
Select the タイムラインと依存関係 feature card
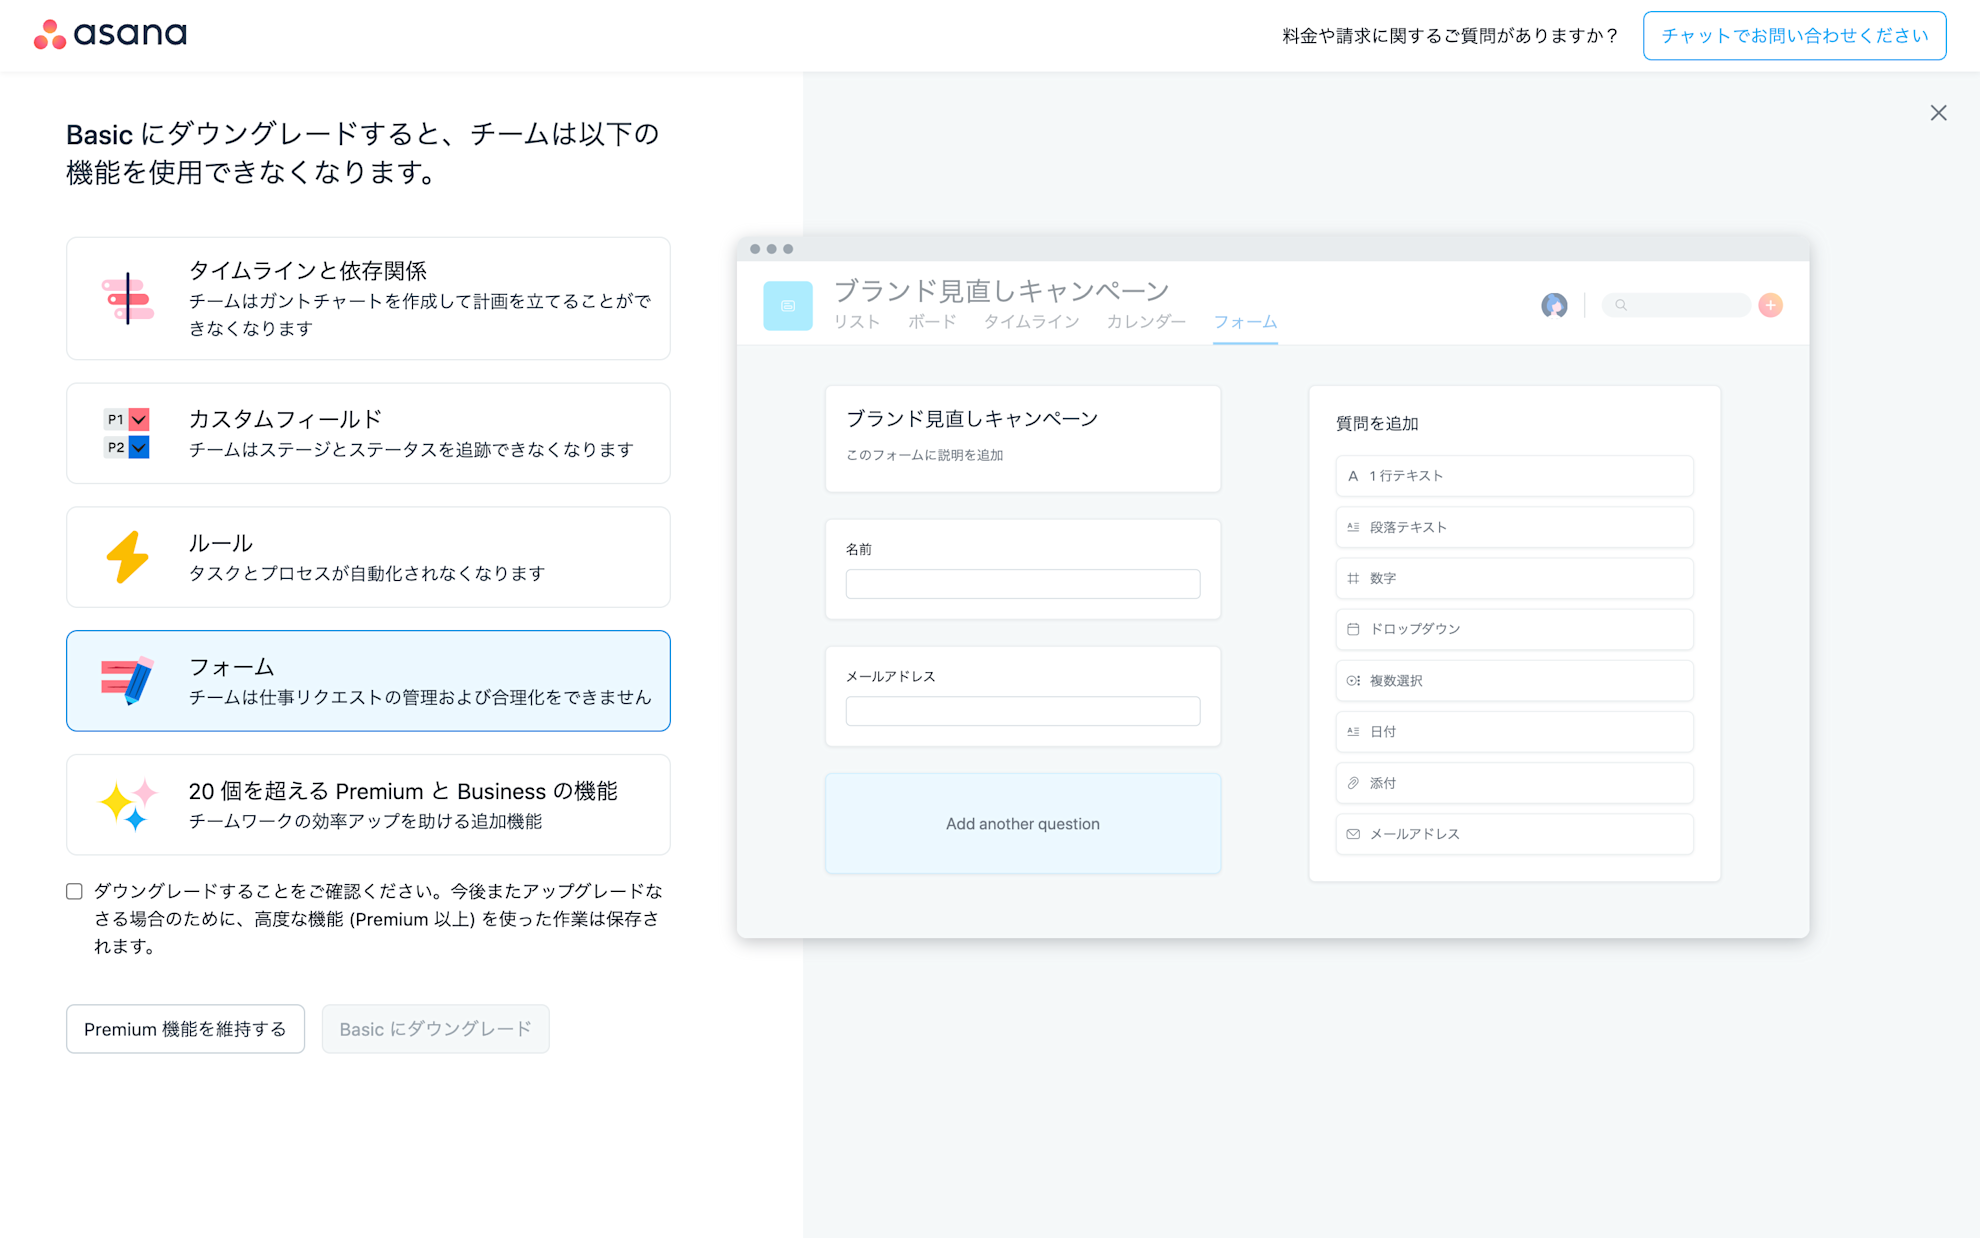(368, 298)
